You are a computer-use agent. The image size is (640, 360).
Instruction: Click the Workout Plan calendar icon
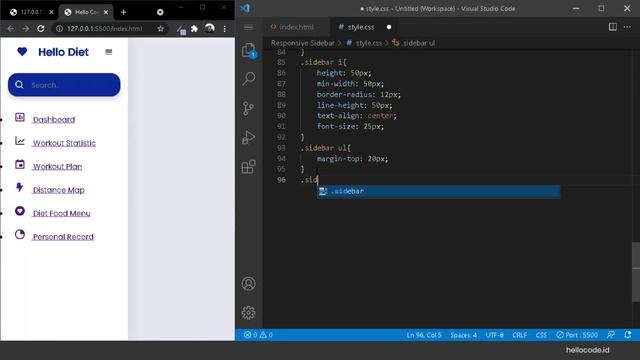tap(20, 164)
